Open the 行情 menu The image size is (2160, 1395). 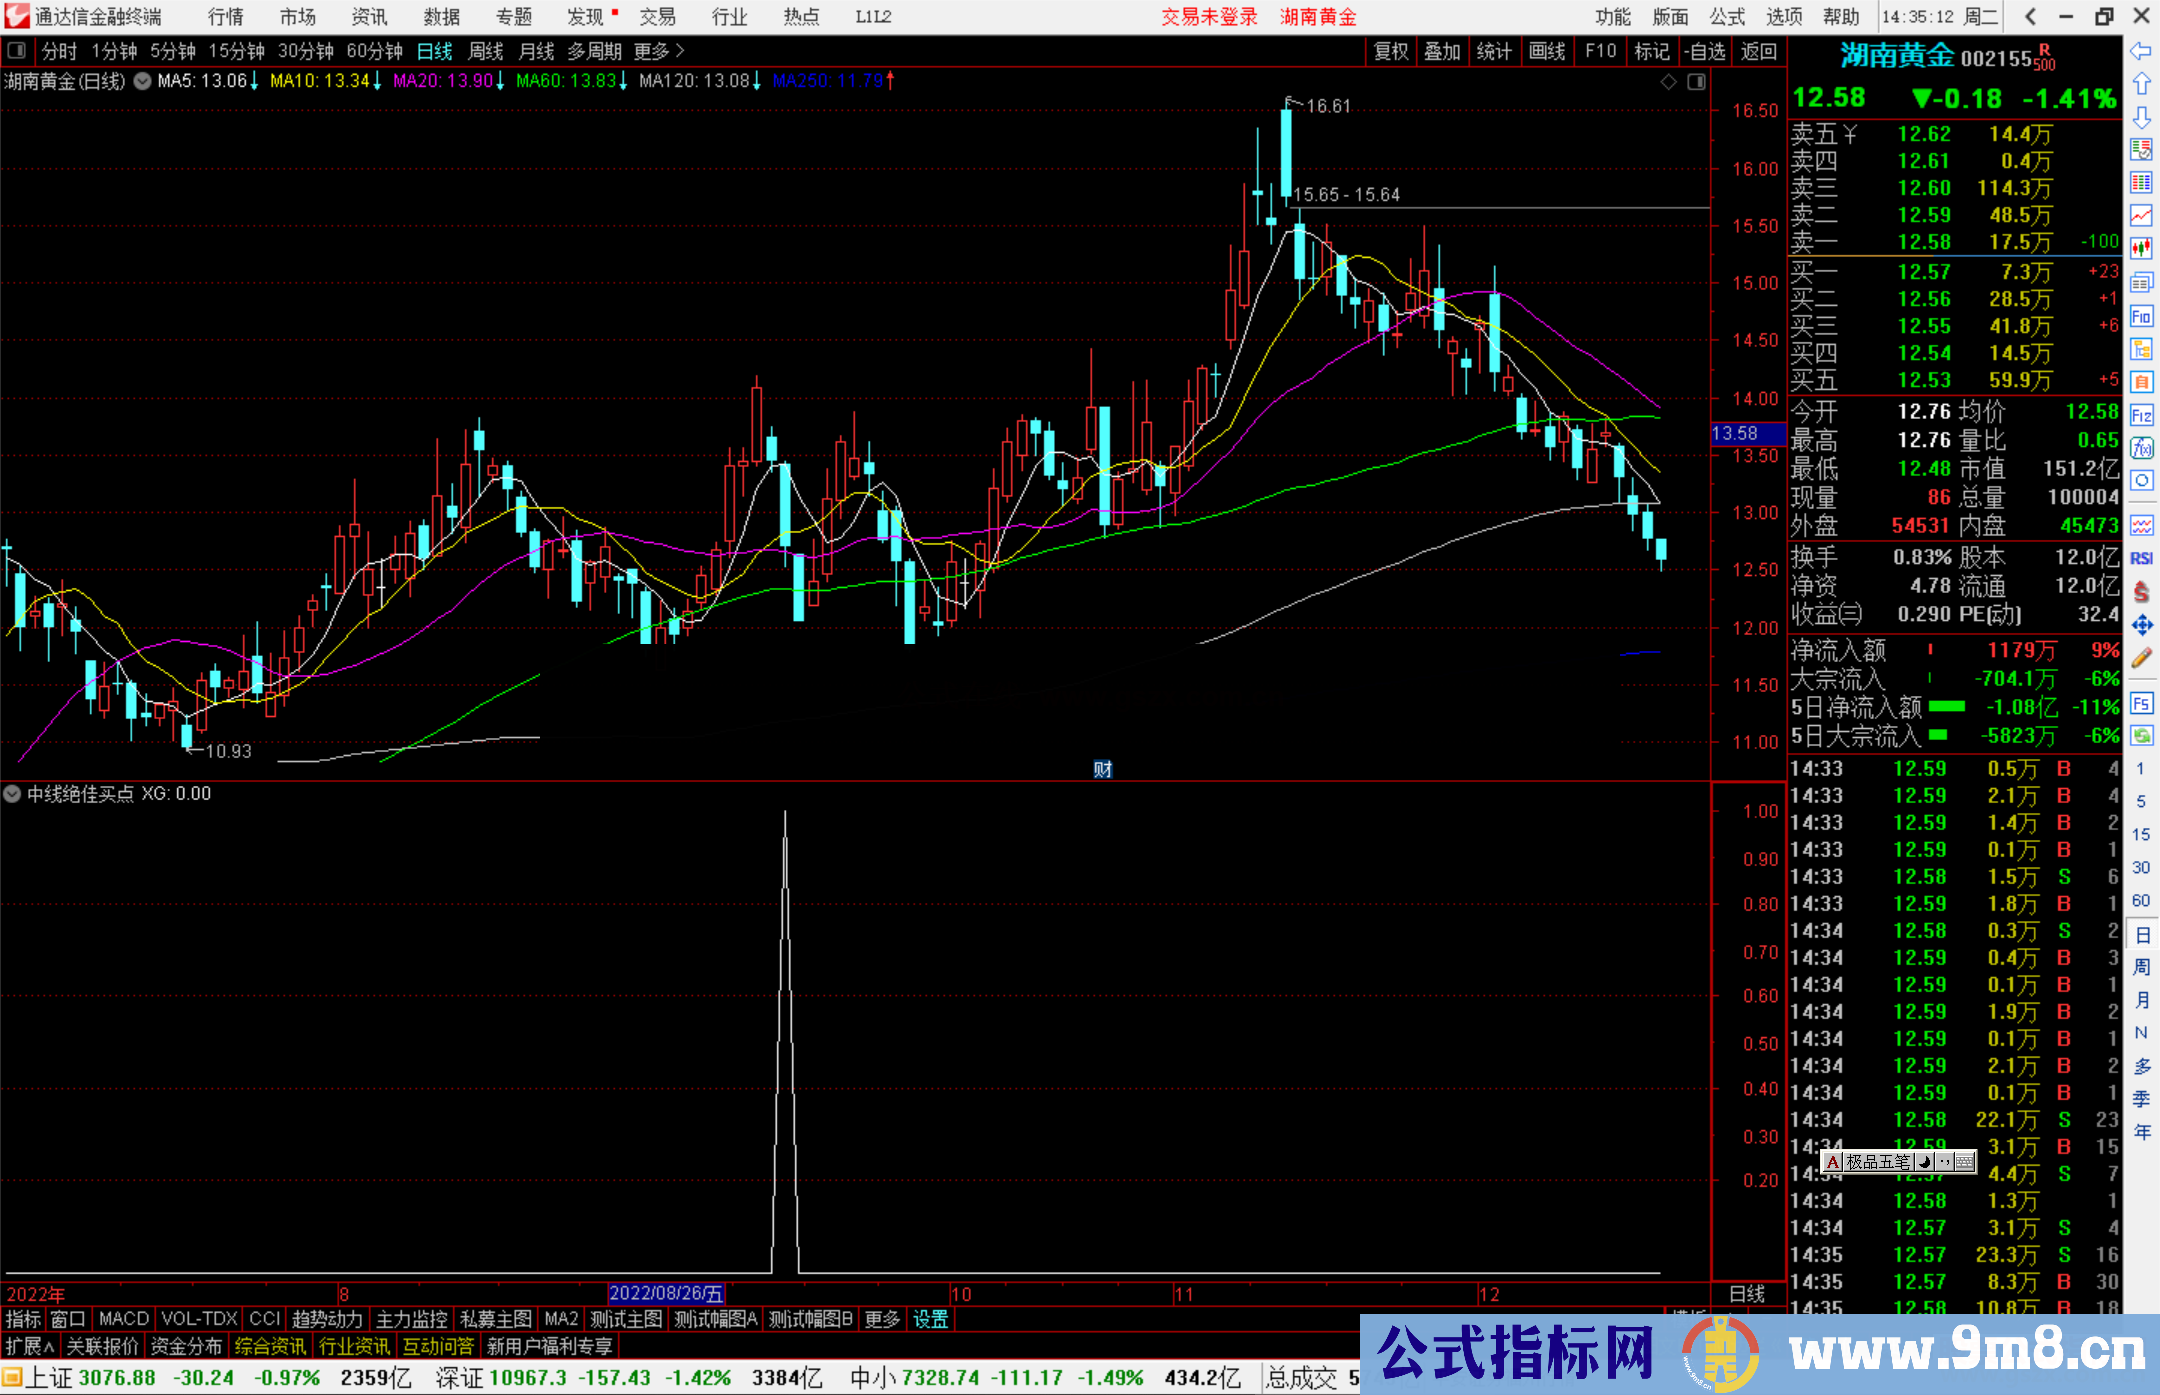click(226, 17)
